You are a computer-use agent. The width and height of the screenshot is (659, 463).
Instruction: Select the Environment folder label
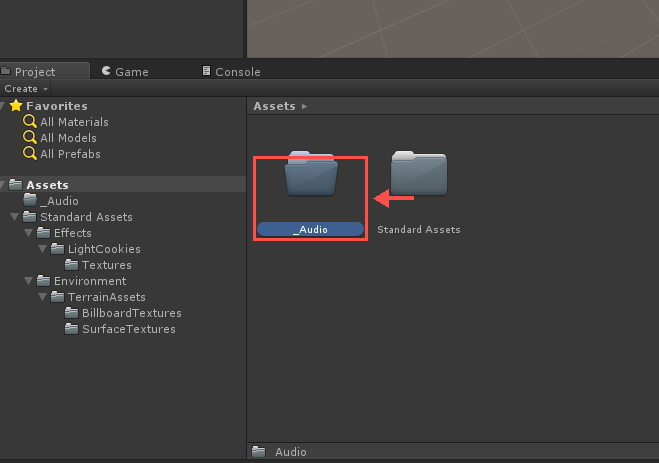[x=90, y=281]
